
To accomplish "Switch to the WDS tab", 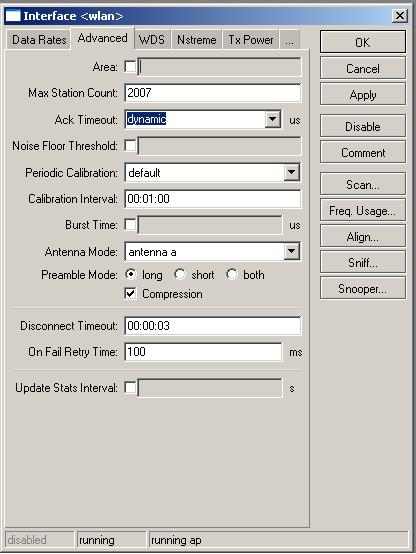I will click(152, 40).
